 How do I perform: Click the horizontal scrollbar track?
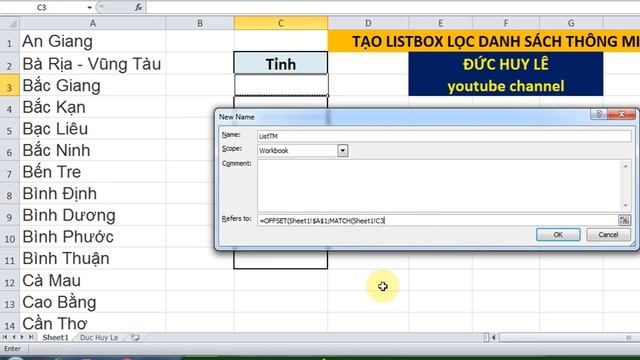point(569,338)
